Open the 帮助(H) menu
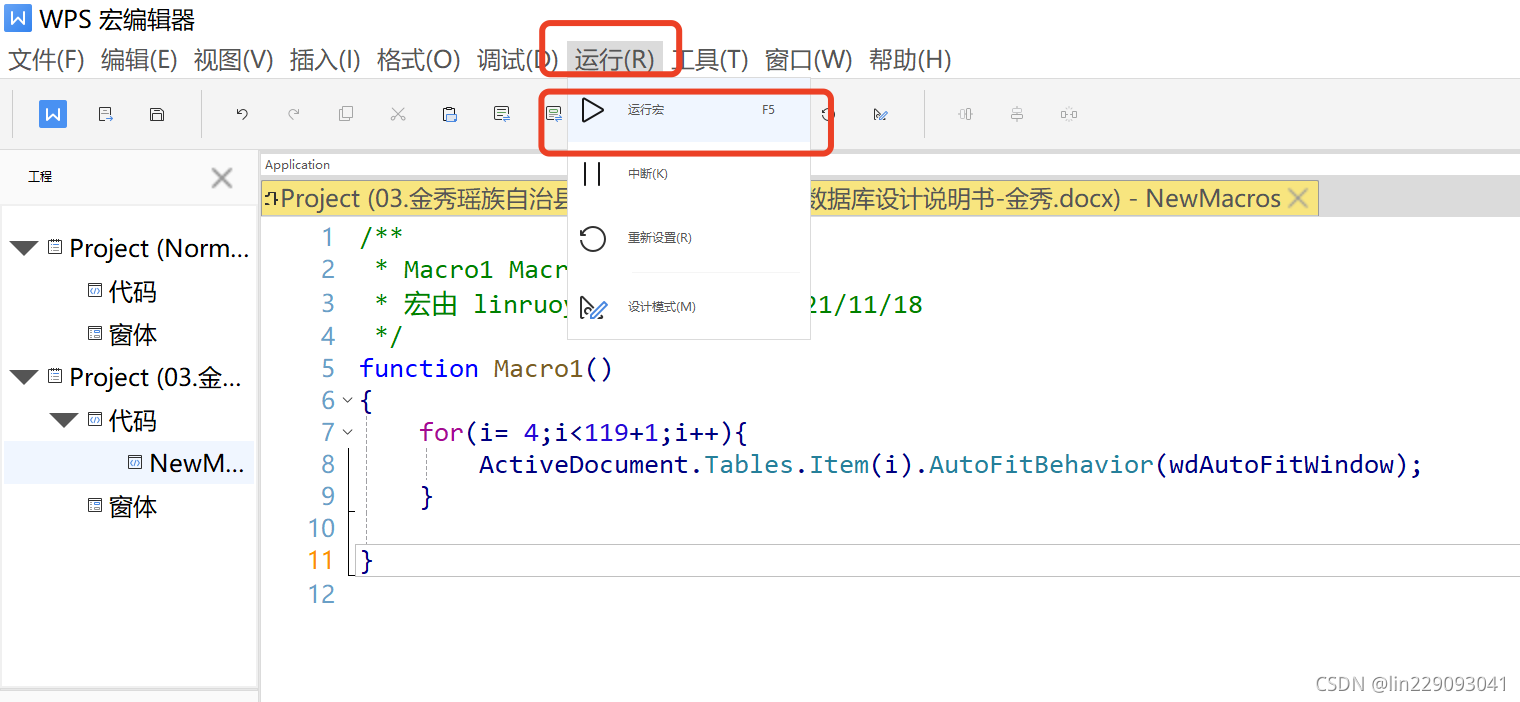 (910, 60)
